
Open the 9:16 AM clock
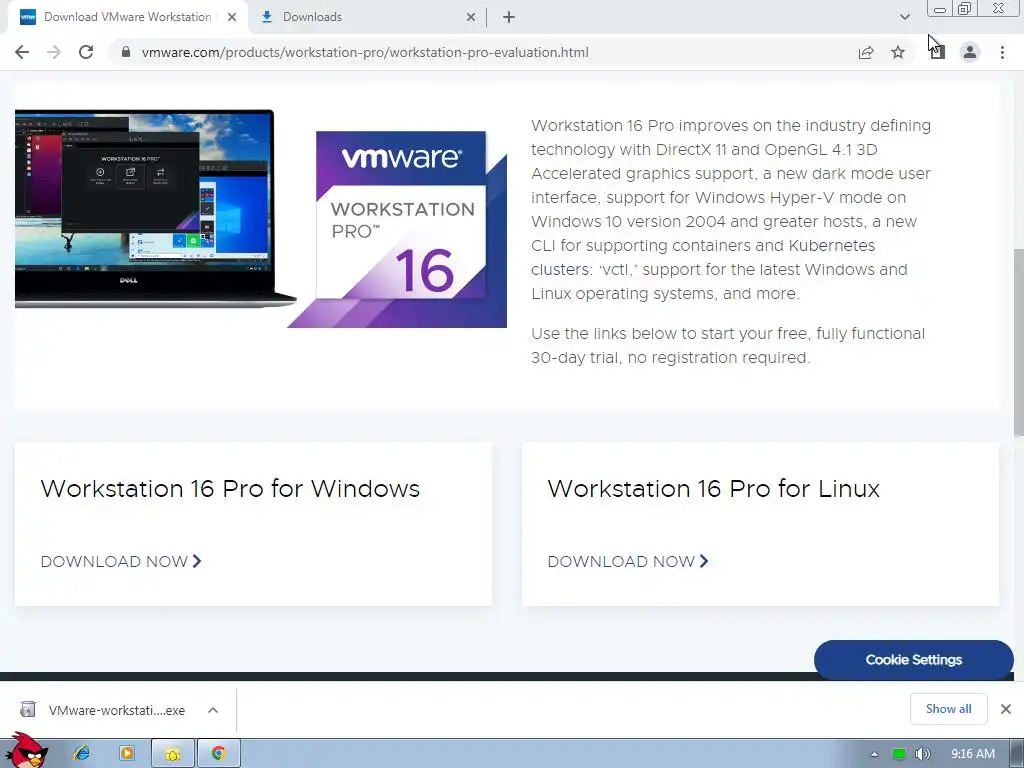tap(972, 754)
